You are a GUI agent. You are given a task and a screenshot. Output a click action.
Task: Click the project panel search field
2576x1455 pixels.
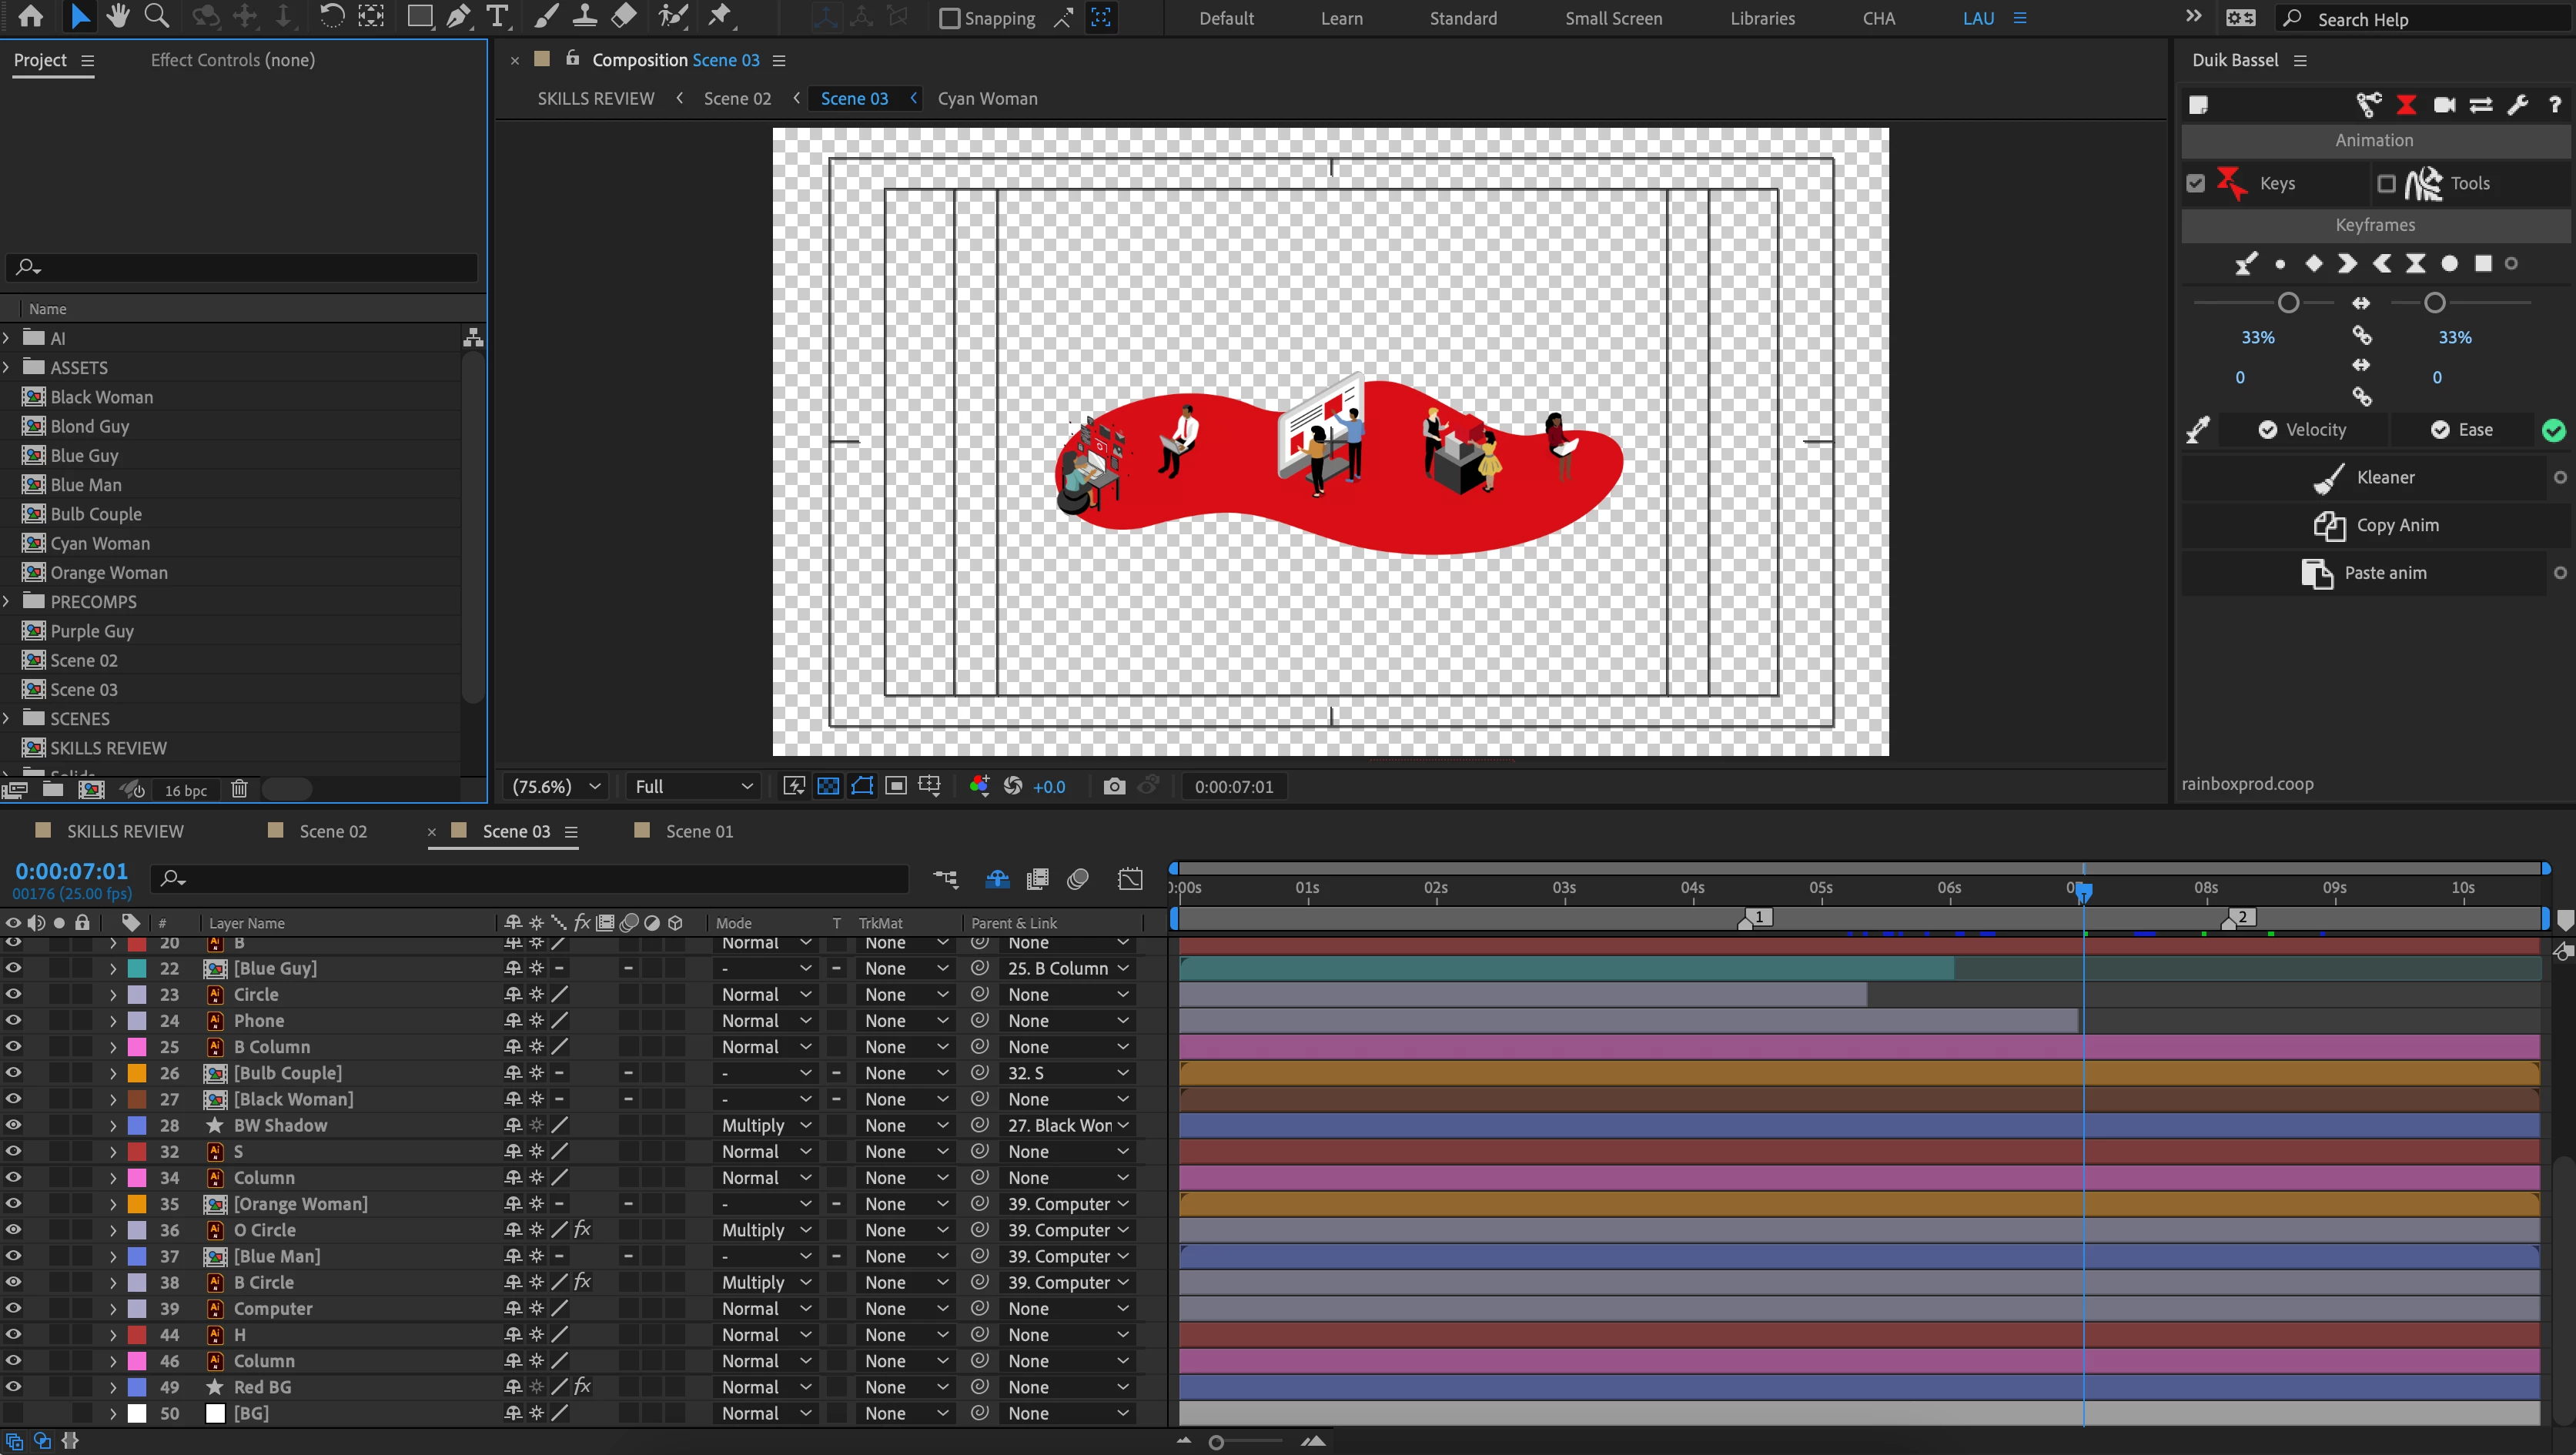coord(242,267)
